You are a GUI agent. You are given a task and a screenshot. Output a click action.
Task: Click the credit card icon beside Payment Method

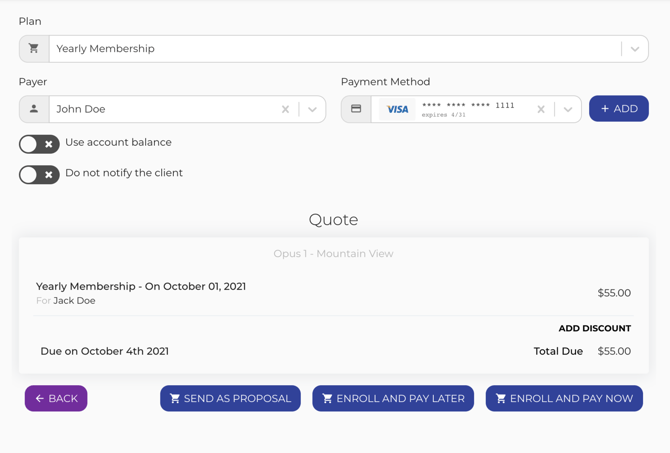click(x=356, y=109)
